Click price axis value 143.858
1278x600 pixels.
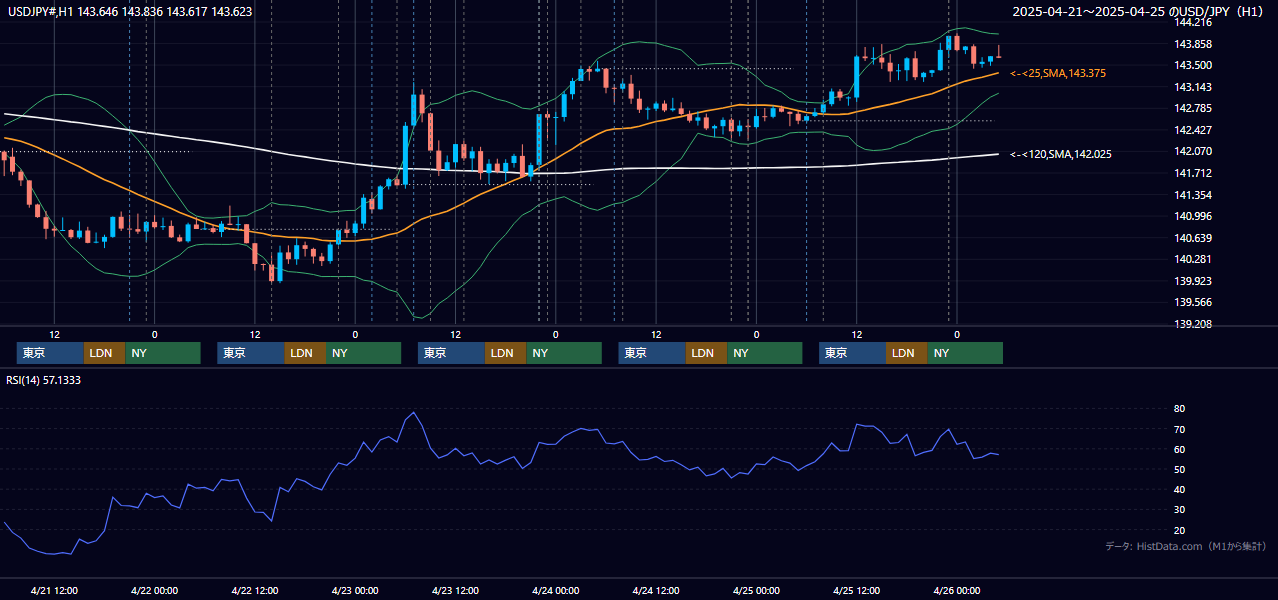[x=1194, y=44]
